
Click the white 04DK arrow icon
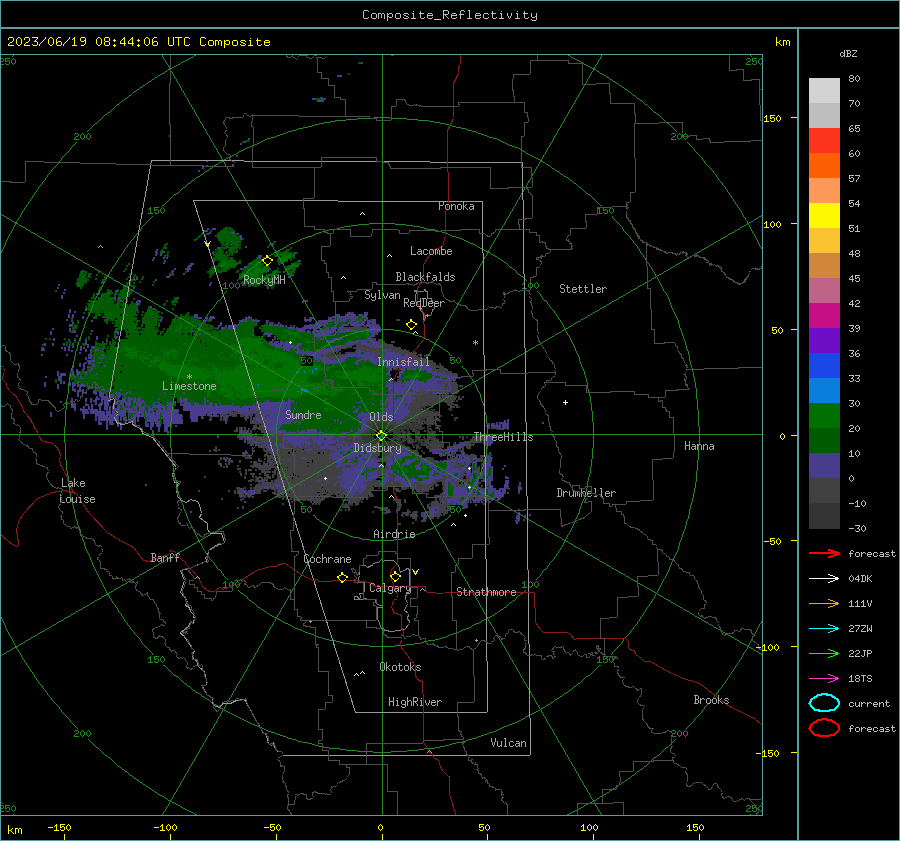click(x=824, y=578)
